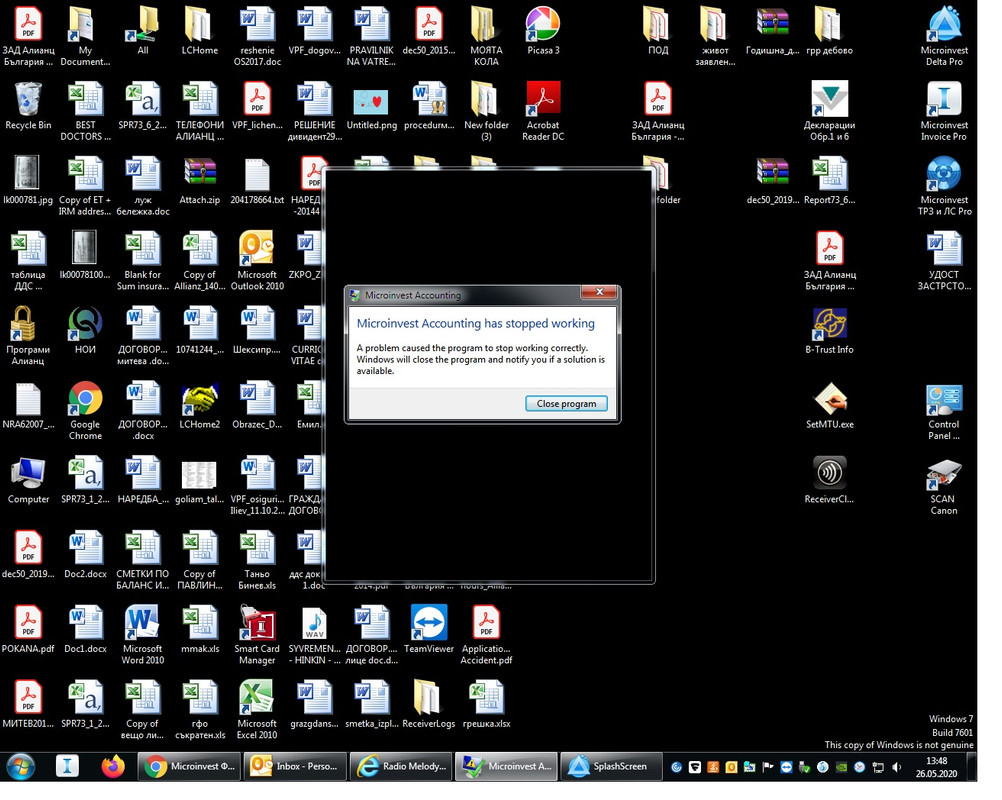Image resolution: width=1002 pixels, height=800 pixels.
Task: Select the ReceiverLogs folder
Action: point(429,704)
